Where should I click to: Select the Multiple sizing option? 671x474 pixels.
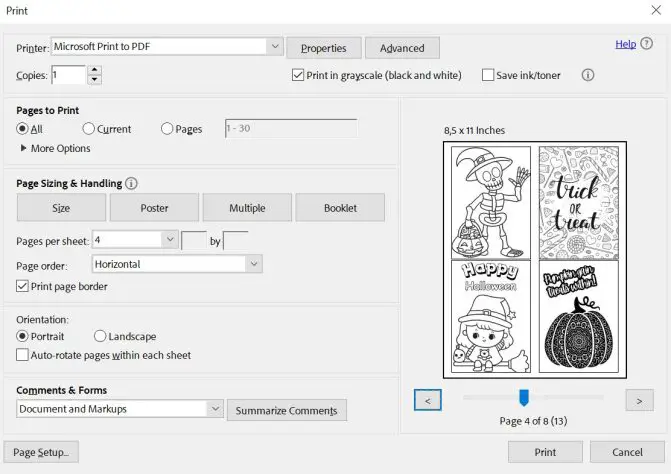click(x=247, y=208)
